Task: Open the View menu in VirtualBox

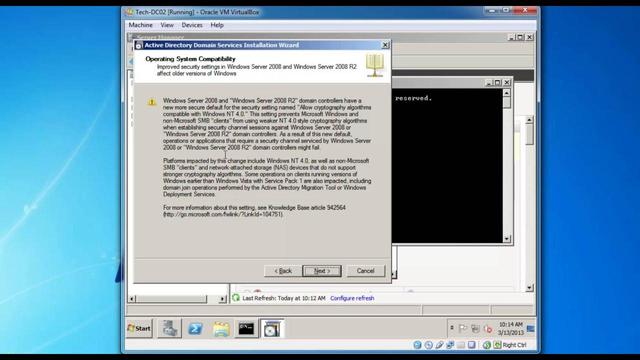Action: pos(167,25)
